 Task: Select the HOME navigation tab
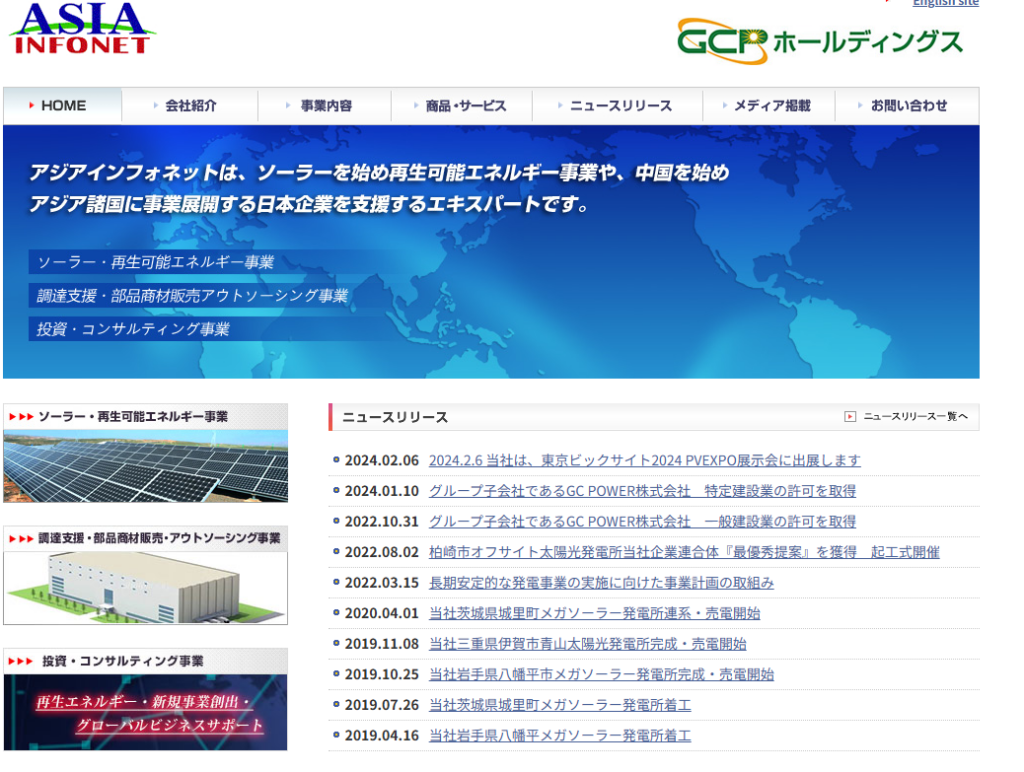coord(63,105)
